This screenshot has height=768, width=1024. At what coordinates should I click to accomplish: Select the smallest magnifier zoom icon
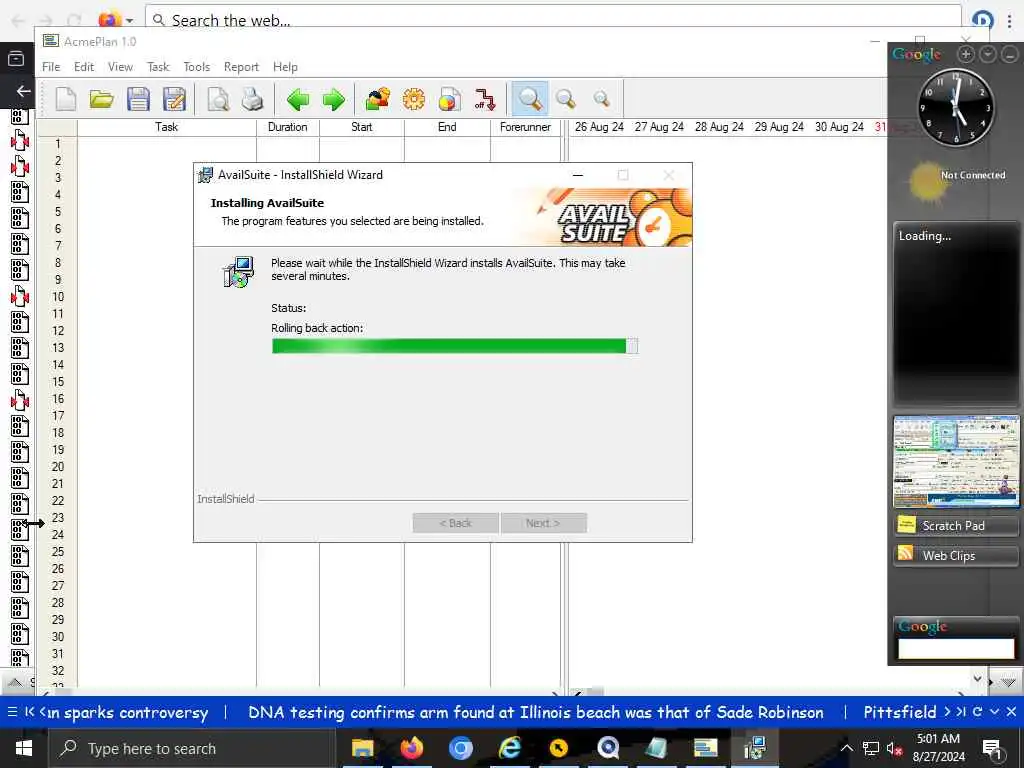coord(601,99)
